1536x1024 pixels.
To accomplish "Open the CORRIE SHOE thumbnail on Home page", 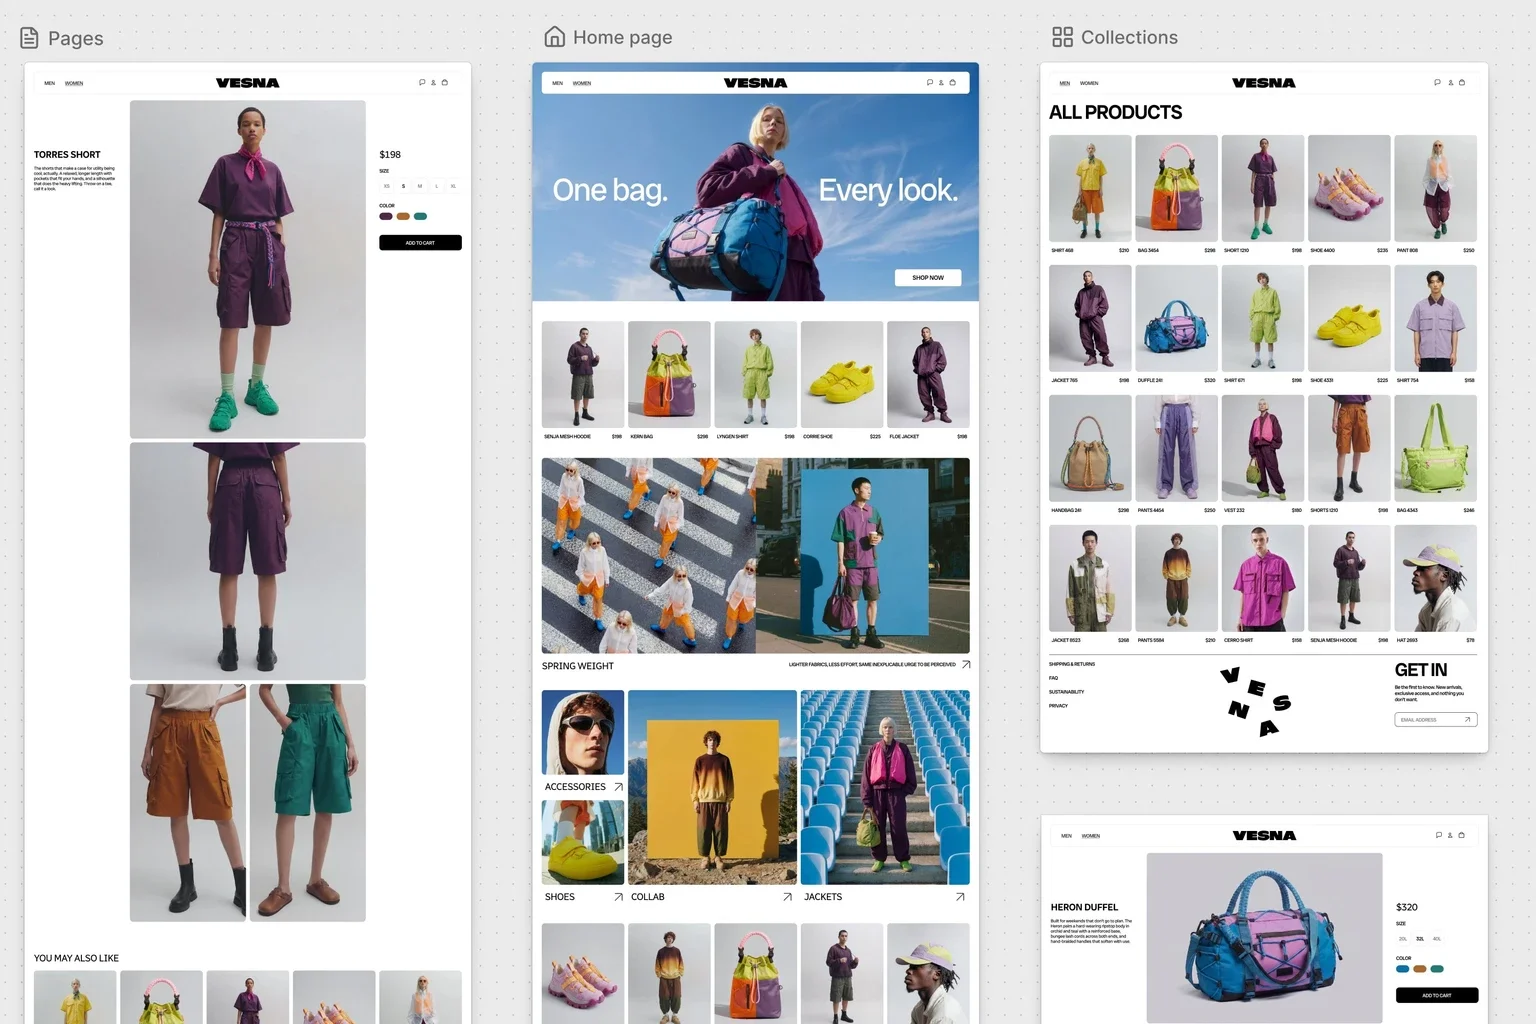I will point(842,374).
